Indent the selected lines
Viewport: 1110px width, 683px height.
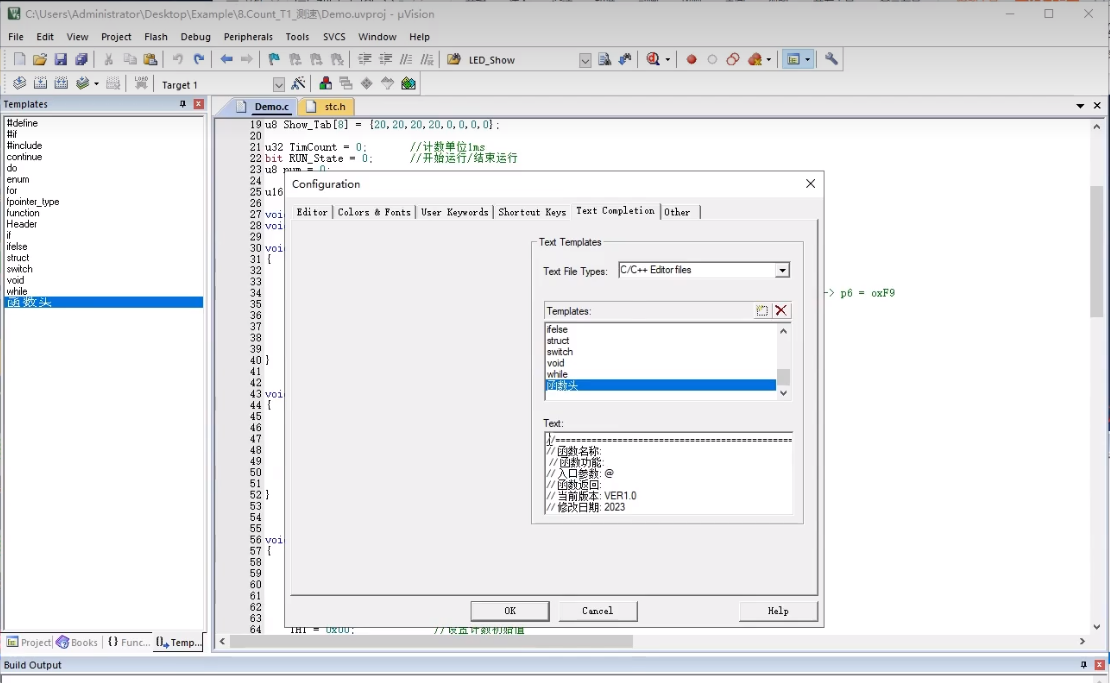365,59
